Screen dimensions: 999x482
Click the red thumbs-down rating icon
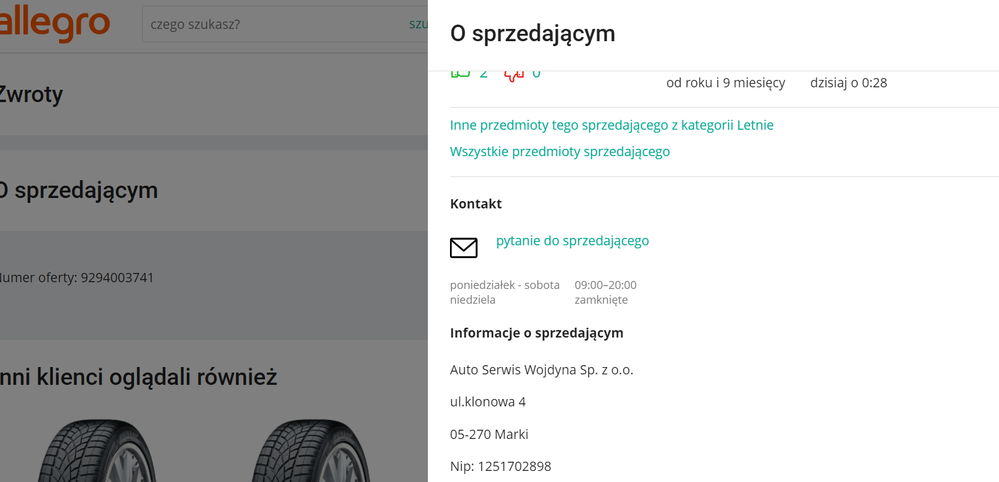(514, 74)
